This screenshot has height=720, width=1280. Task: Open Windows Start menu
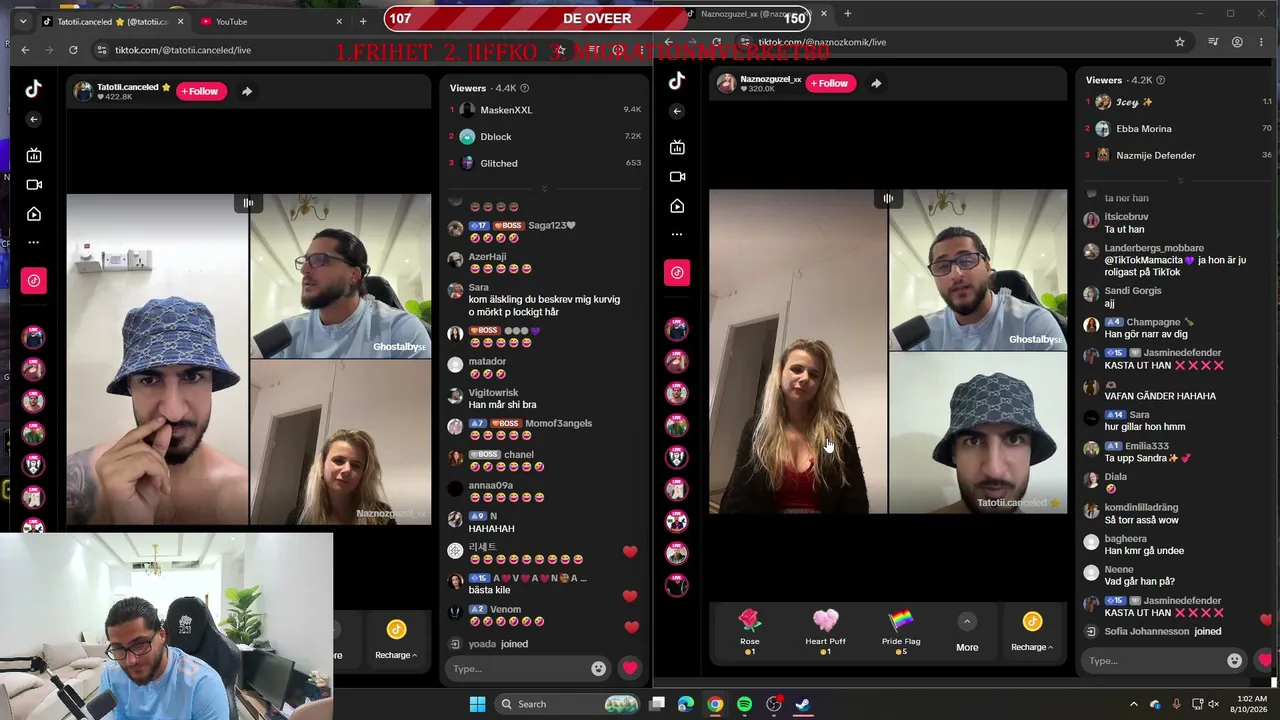click(477, 704)
